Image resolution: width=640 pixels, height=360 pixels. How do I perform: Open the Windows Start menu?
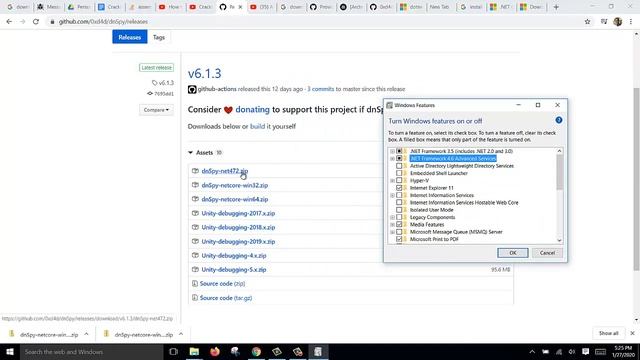pos(10,351)
